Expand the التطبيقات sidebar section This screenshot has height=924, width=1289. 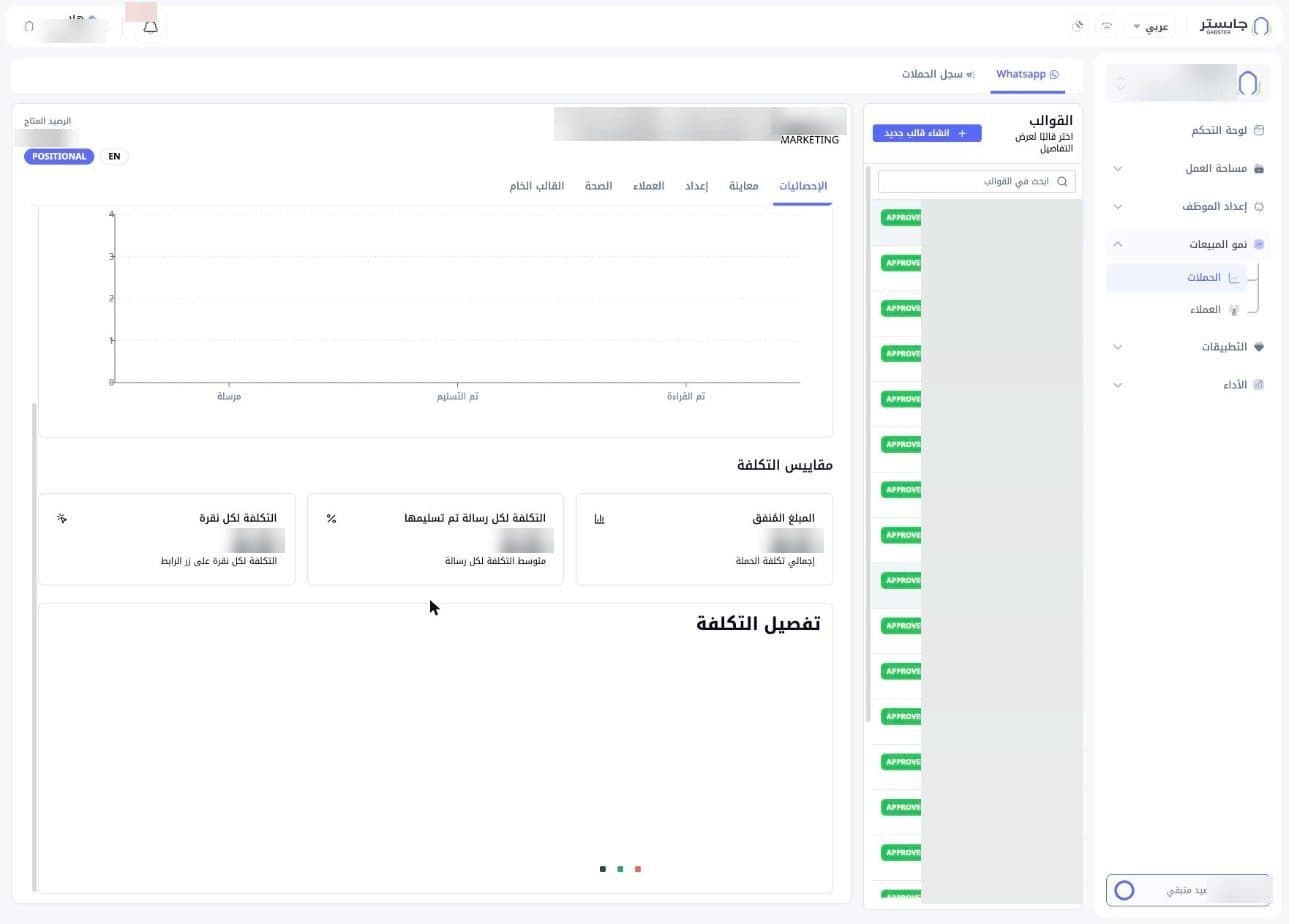(1118, 347)
